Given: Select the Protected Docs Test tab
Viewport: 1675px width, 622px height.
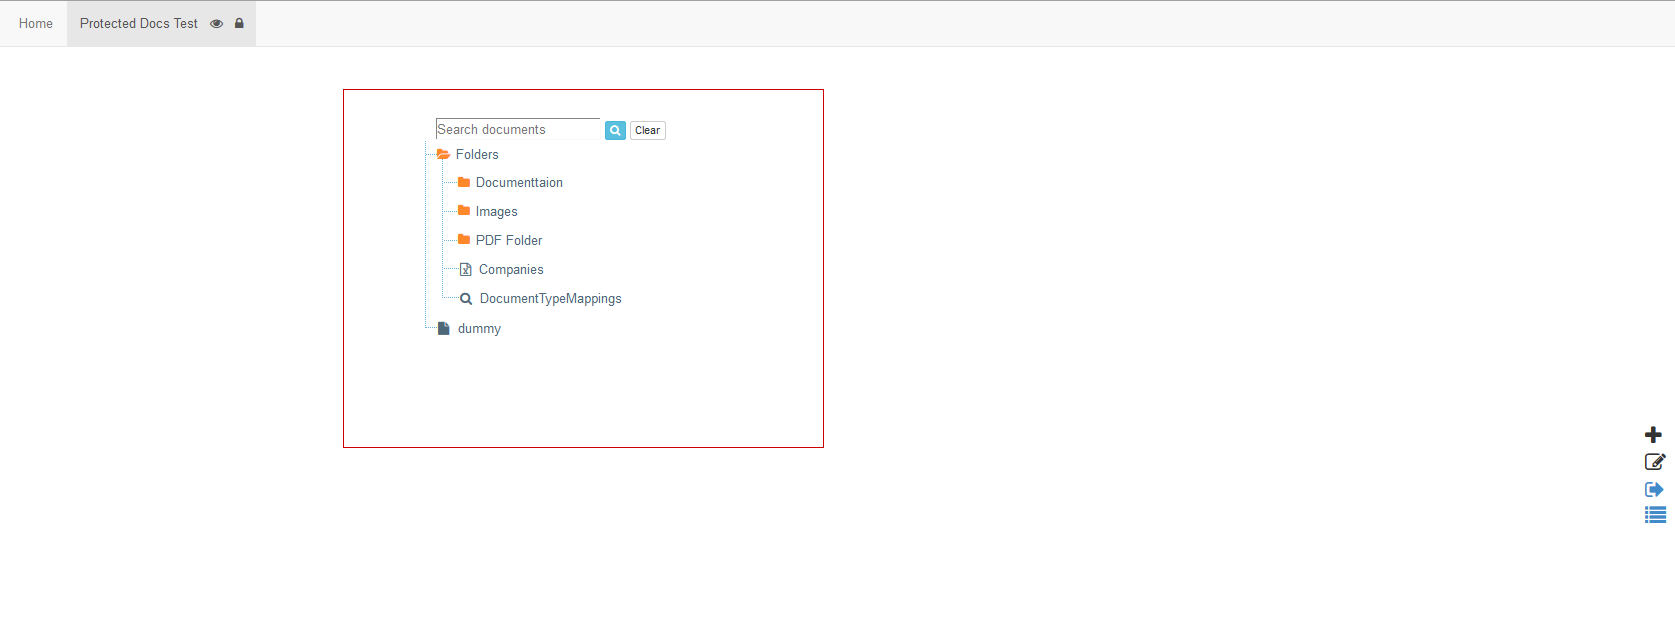Looking at the screenshot, I should 139,24.
